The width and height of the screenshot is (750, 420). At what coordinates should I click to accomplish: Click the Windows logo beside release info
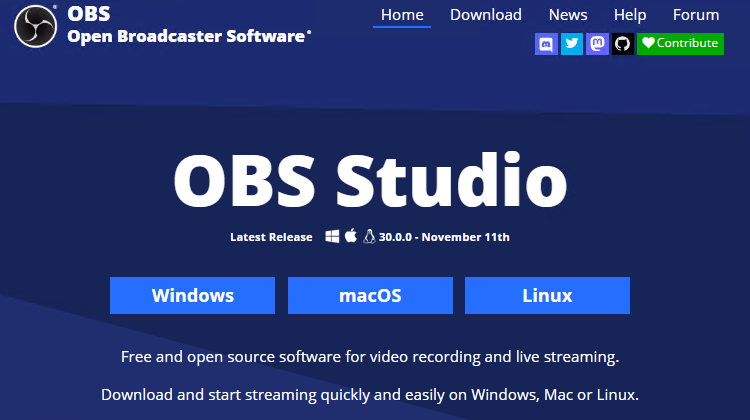[x=332, y=236]
